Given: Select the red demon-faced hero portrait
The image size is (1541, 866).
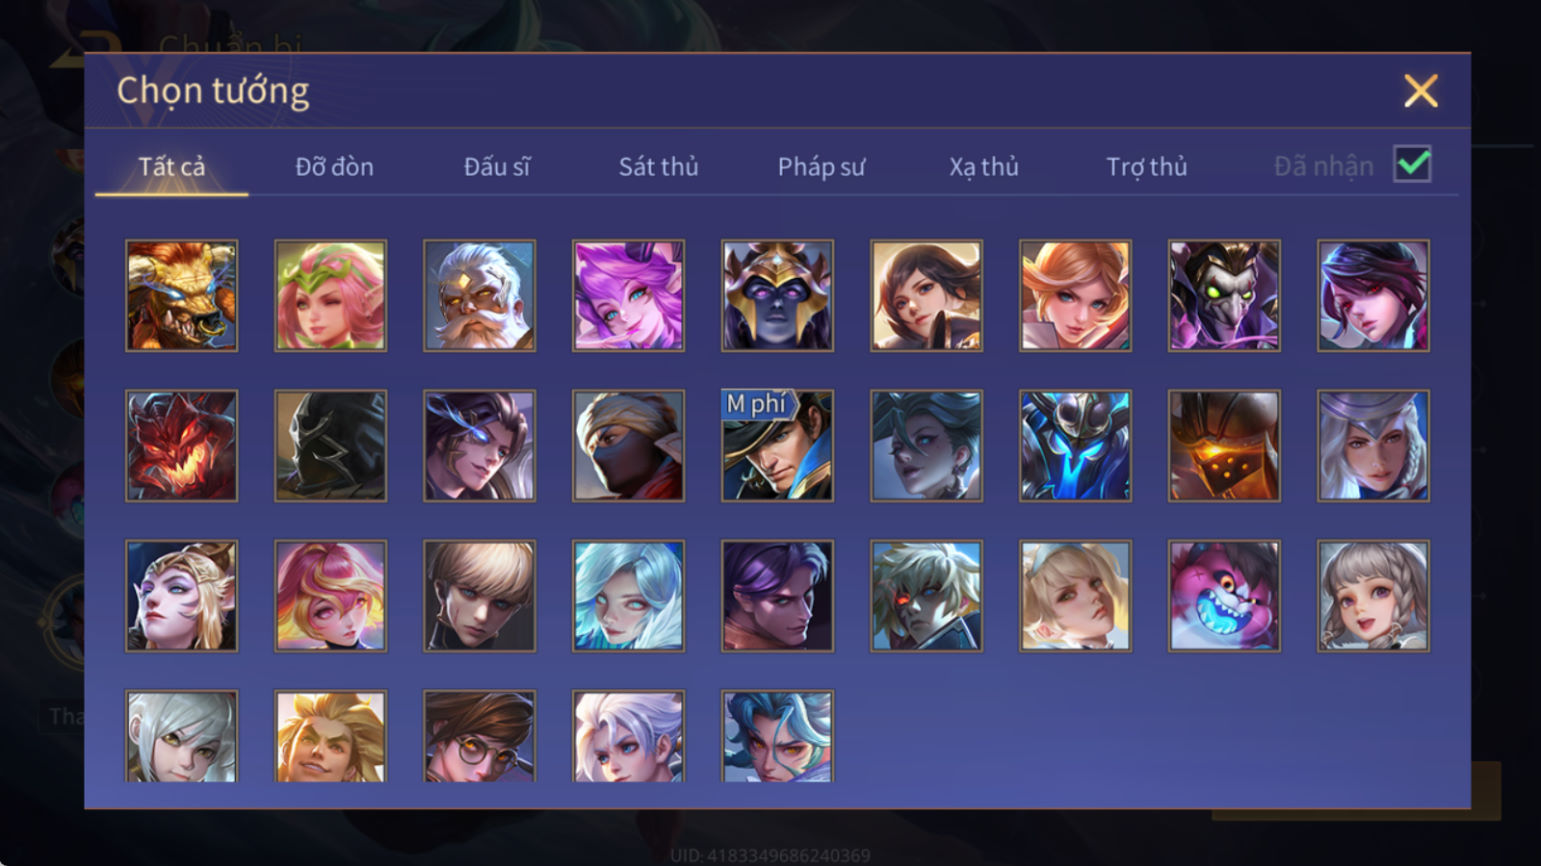Looking at the screenshot, I should point(181,445).
